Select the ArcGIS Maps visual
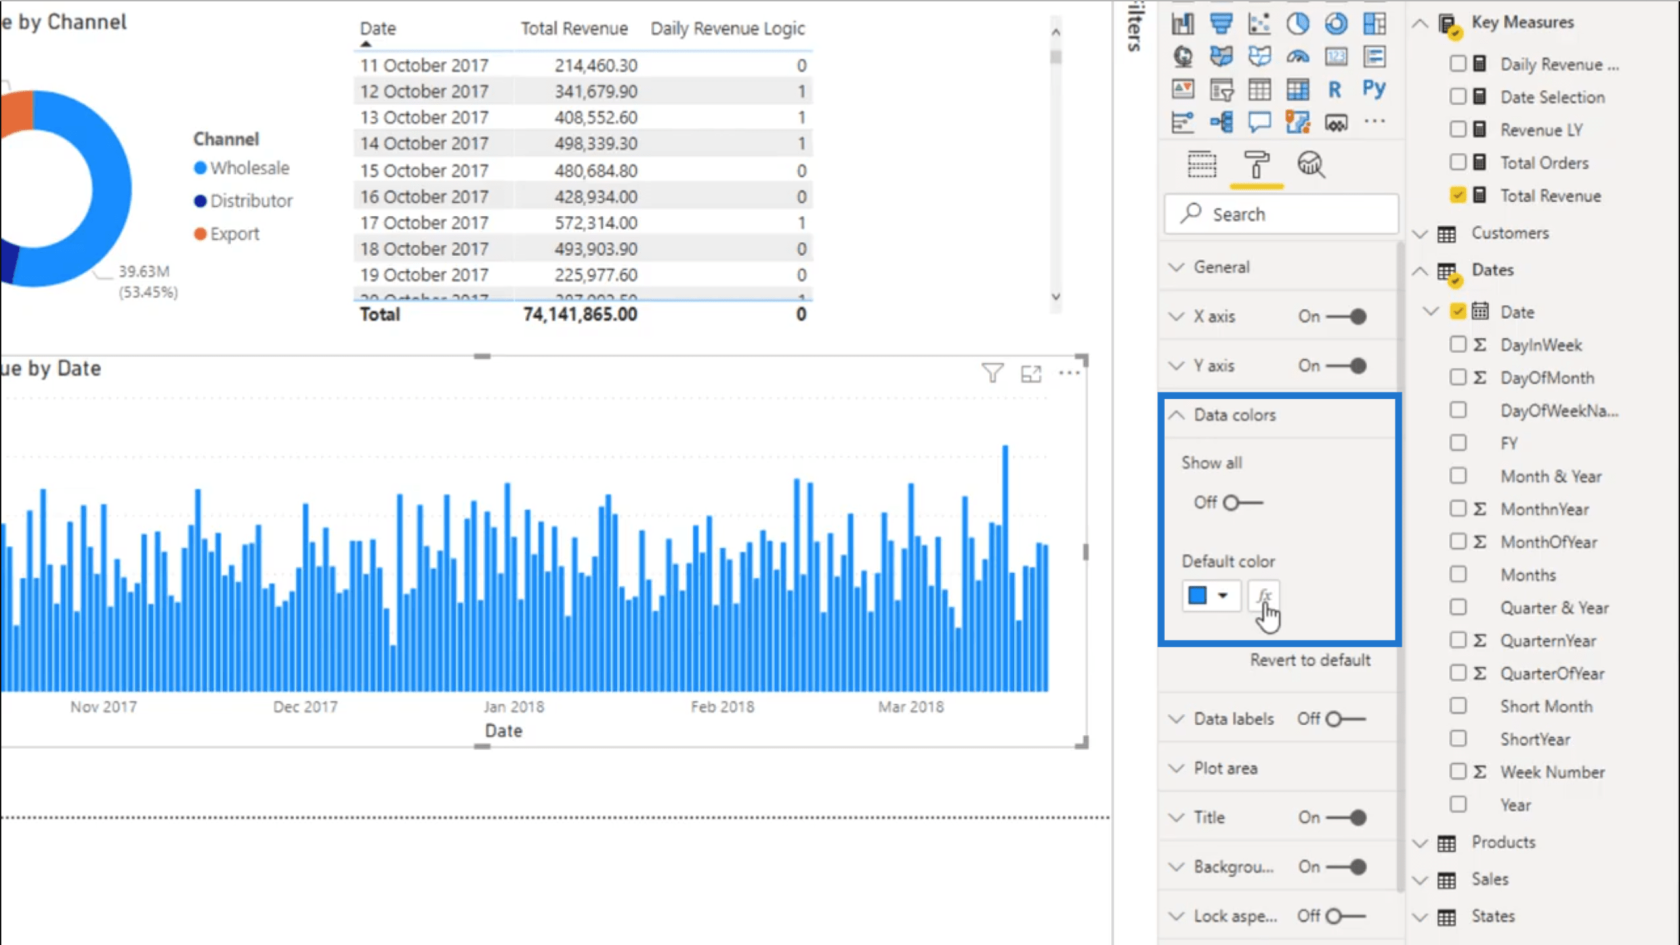Screen dimensions: 1680x945 (x=1297, y=122)
